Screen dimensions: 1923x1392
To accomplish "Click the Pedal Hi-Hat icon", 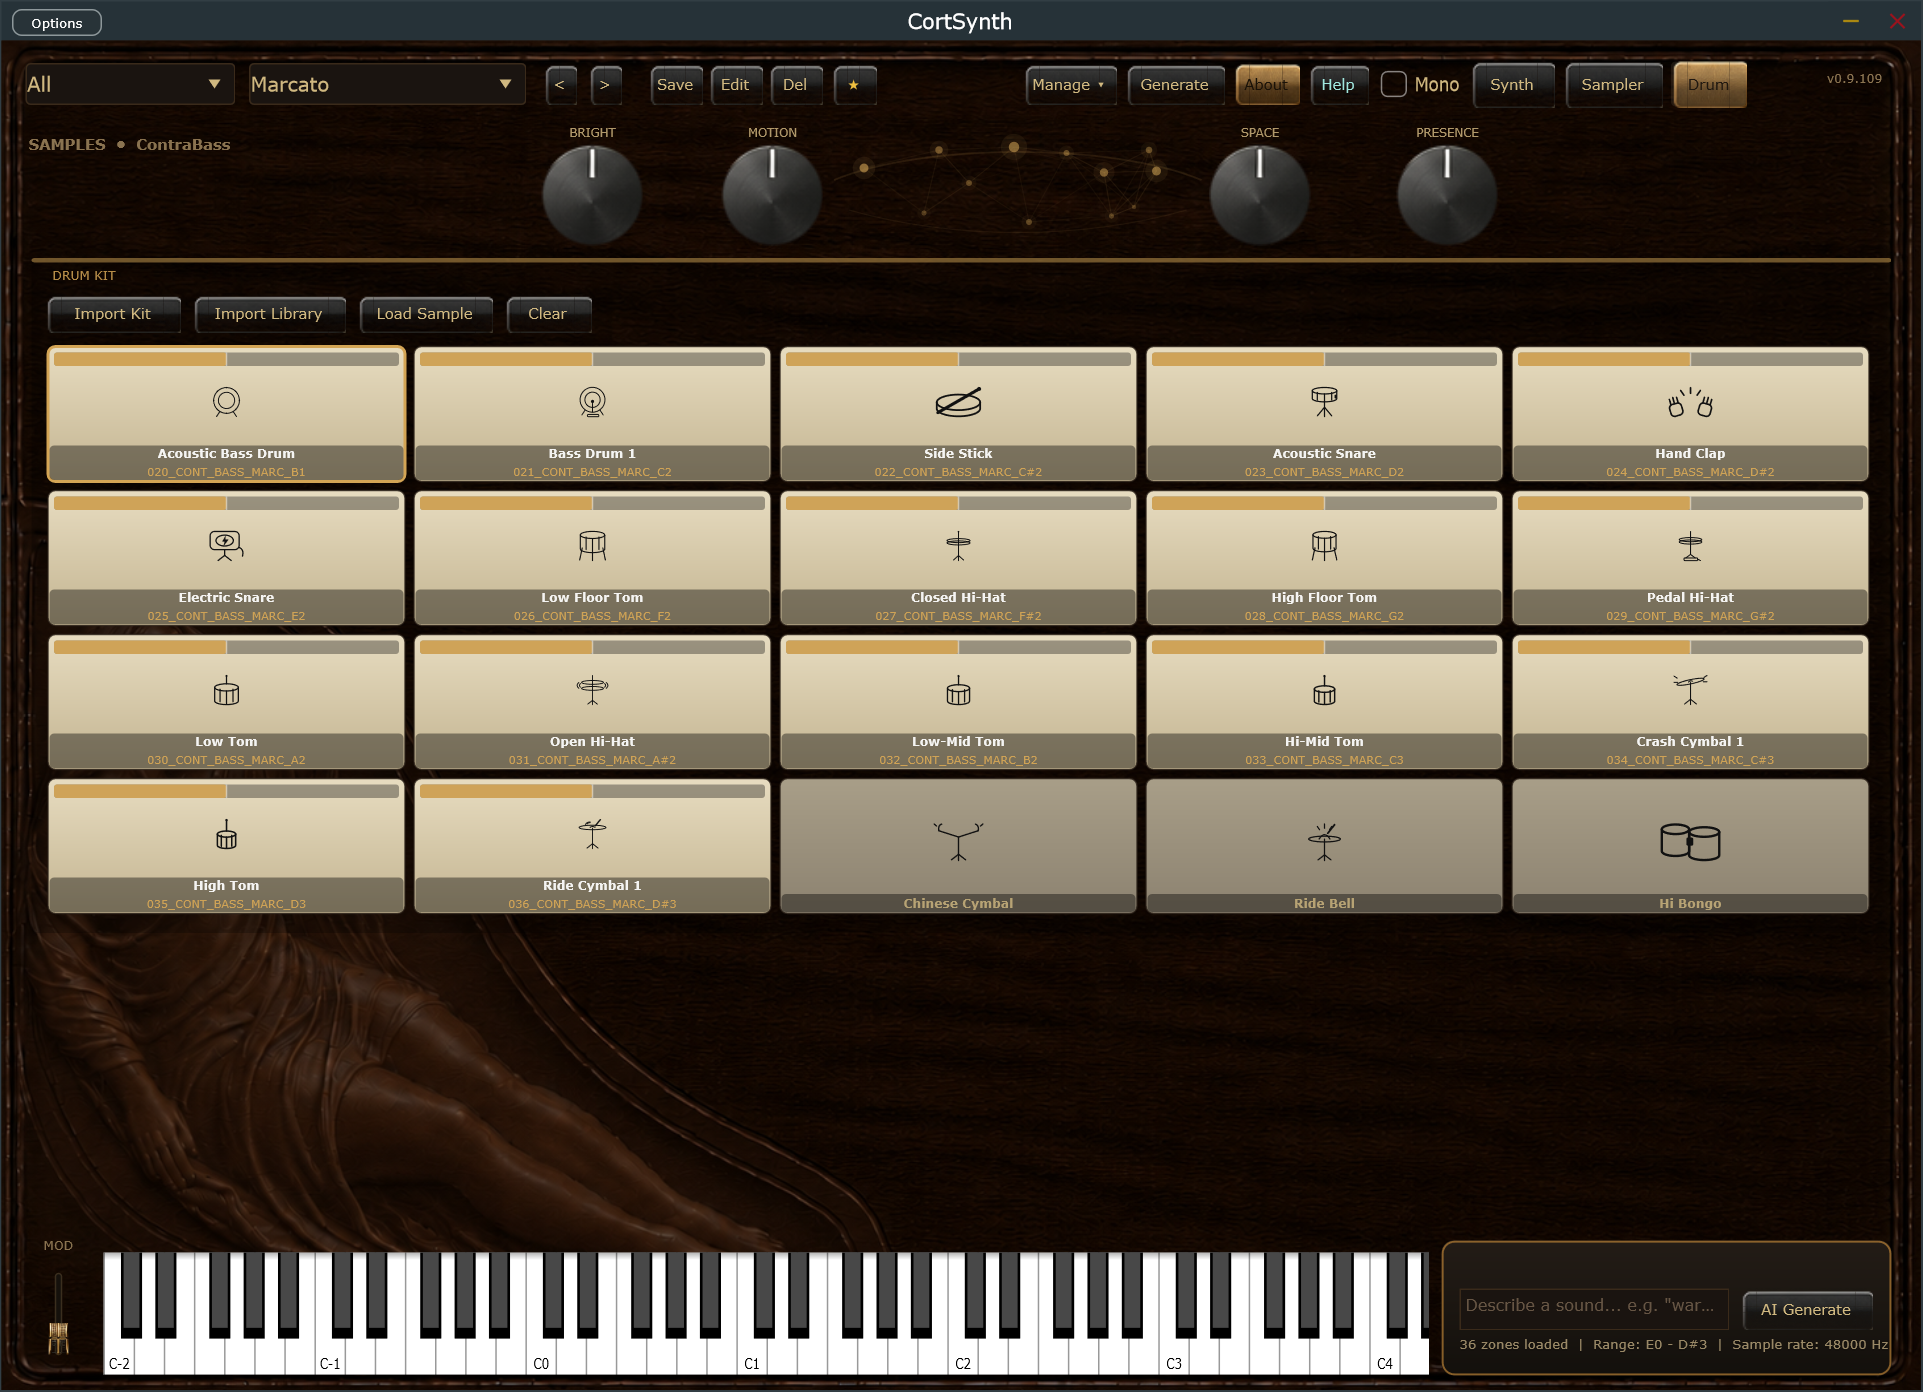I will 1690,546.
